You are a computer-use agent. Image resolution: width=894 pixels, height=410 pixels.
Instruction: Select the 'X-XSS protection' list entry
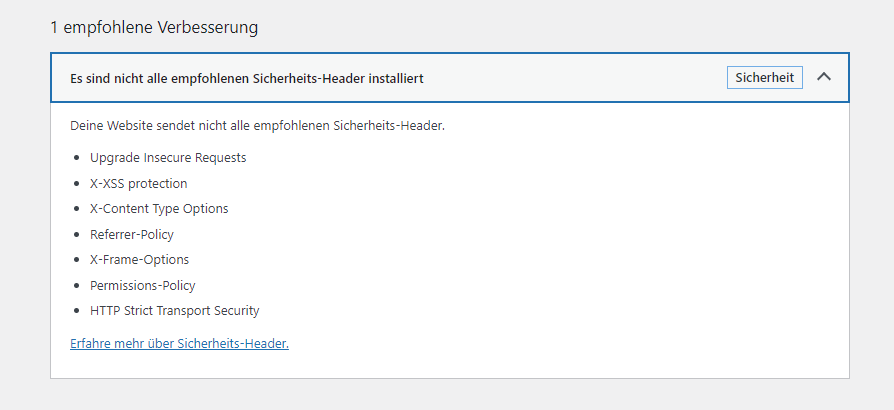[x=139, y=184]
